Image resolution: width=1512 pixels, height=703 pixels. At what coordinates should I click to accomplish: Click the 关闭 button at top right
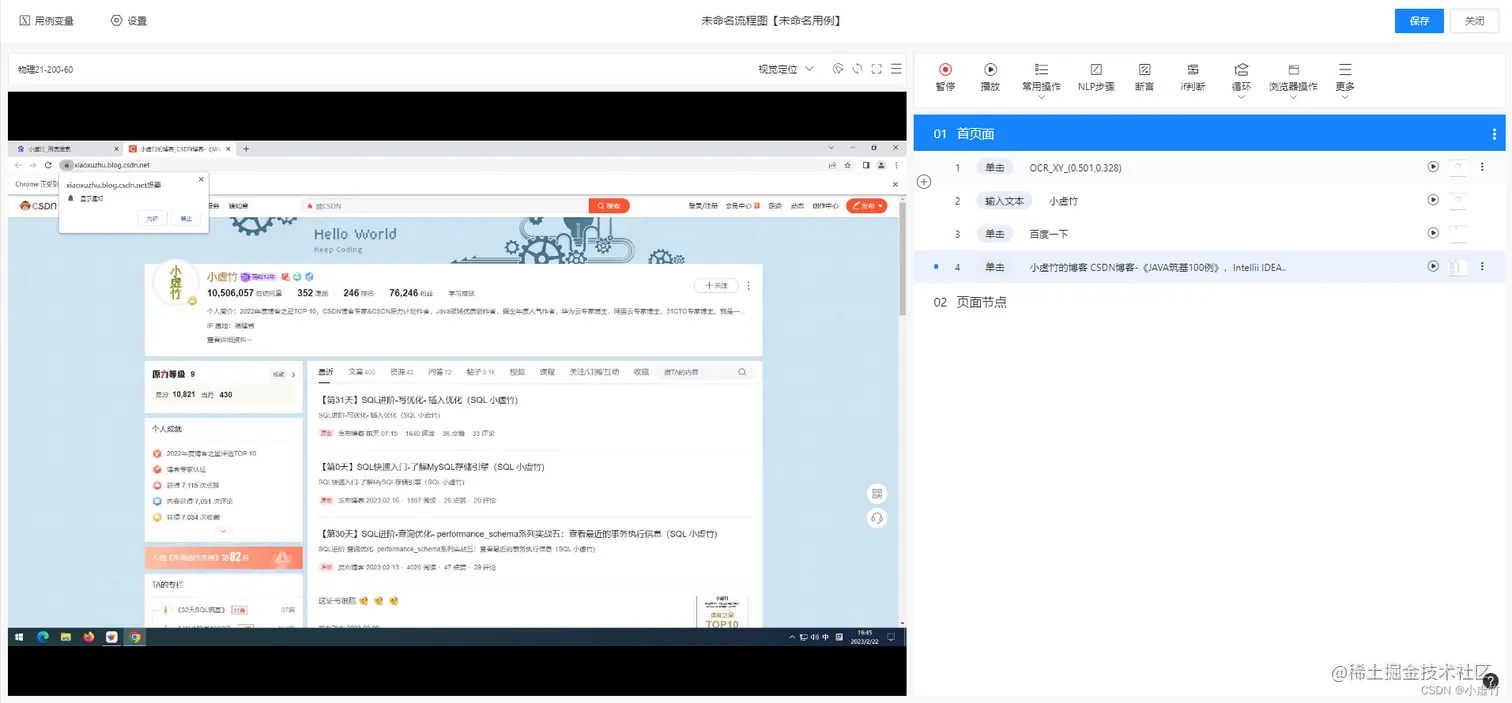1474,21
